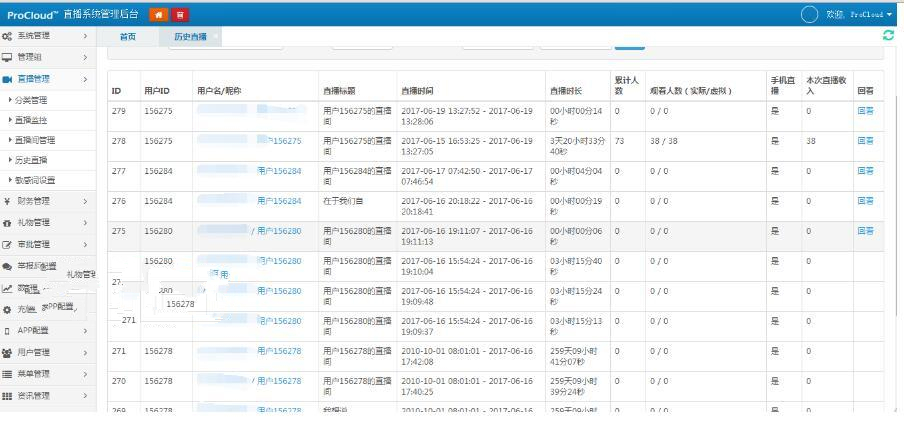904x433 pixels.
Task: Click the 礼物管理 gift icon
Action: click(8, 223)
